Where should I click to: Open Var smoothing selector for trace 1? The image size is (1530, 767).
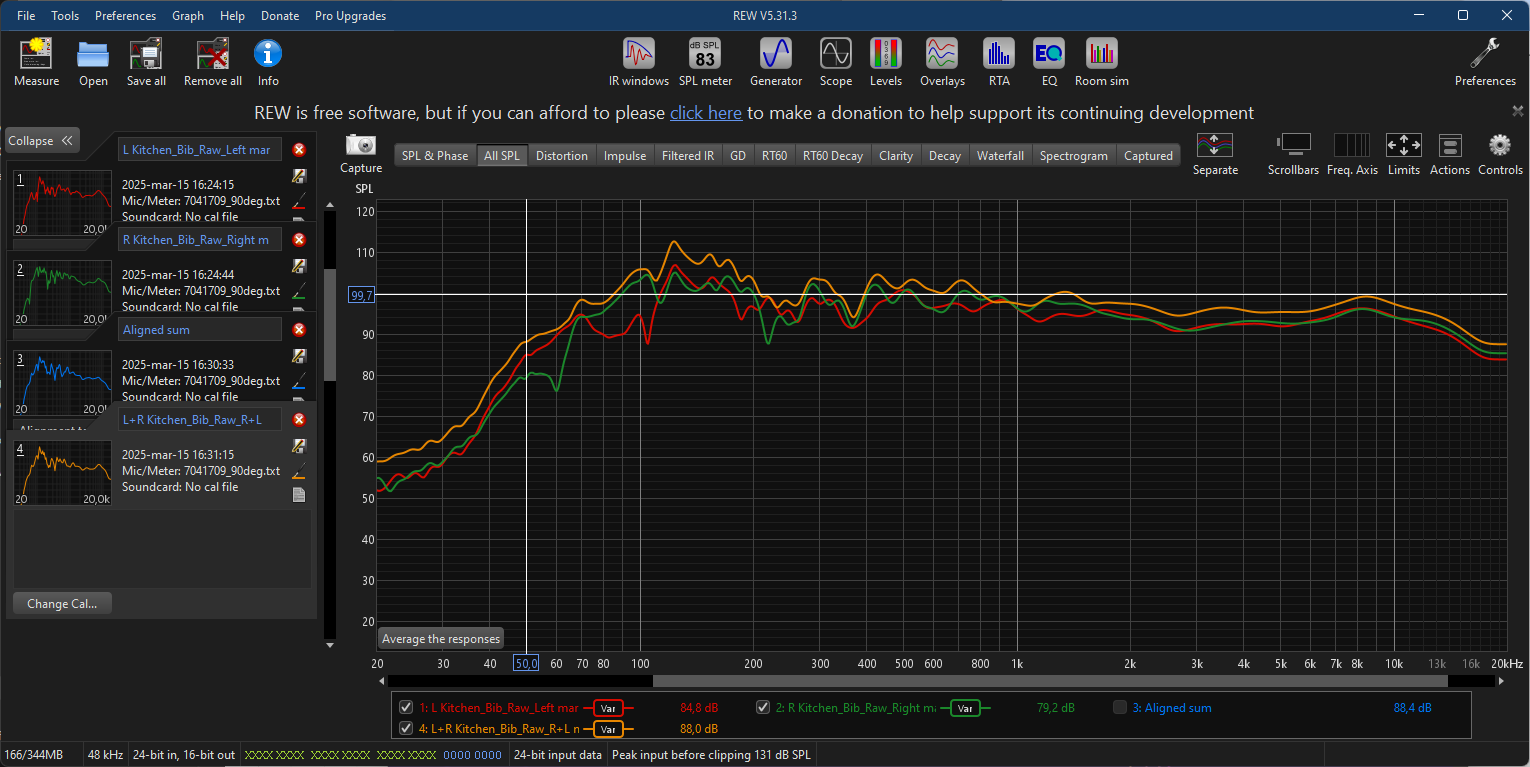click(608, 708)
